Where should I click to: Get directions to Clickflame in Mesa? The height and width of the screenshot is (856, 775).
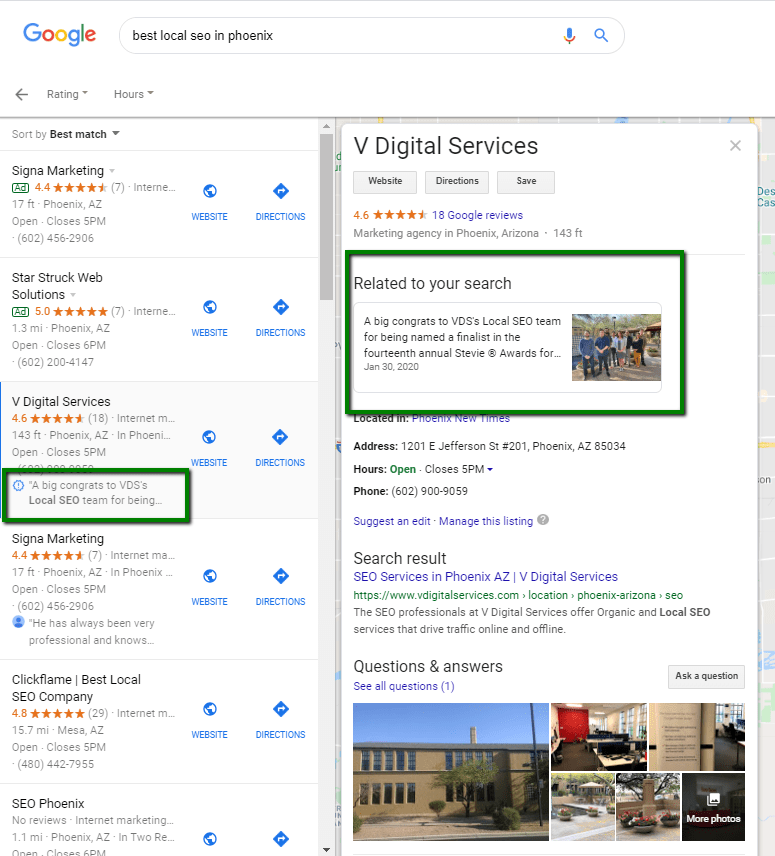(281, 720)
